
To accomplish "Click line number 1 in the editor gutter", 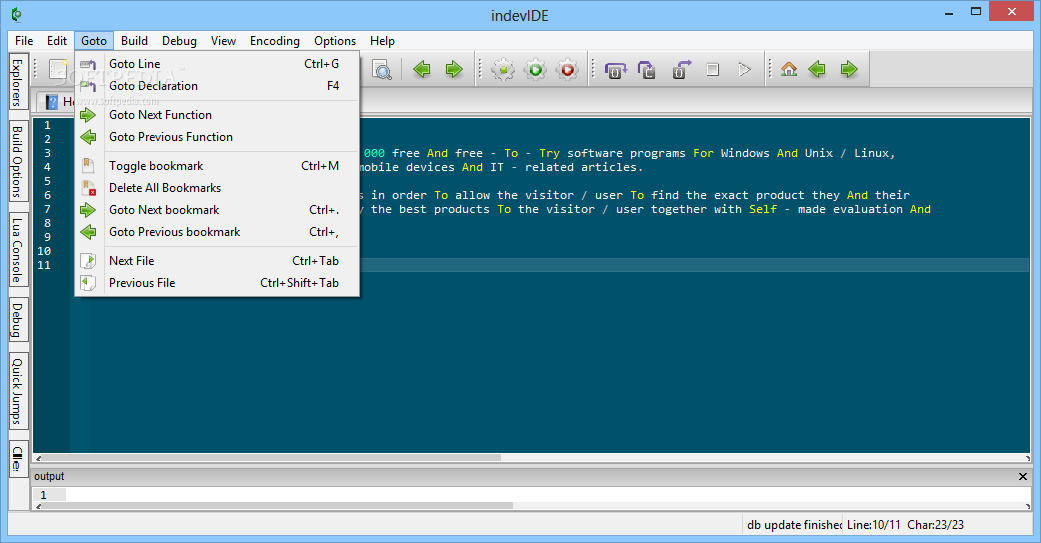I will click(x=47, y=125).
